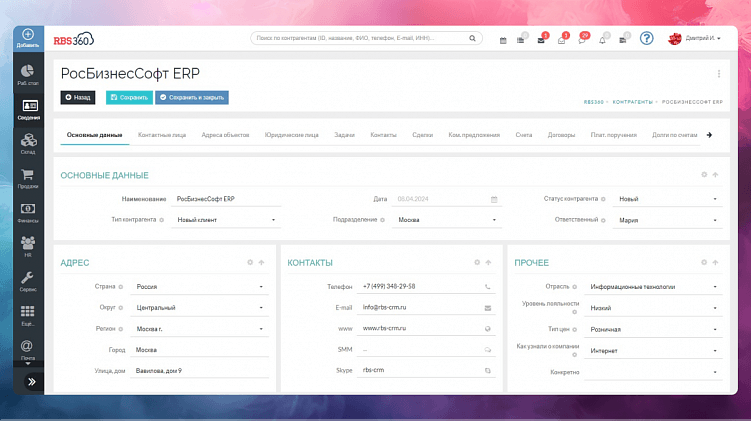Open the notifications bell icon
Screen dimensions: 751x421
(603, 40)
